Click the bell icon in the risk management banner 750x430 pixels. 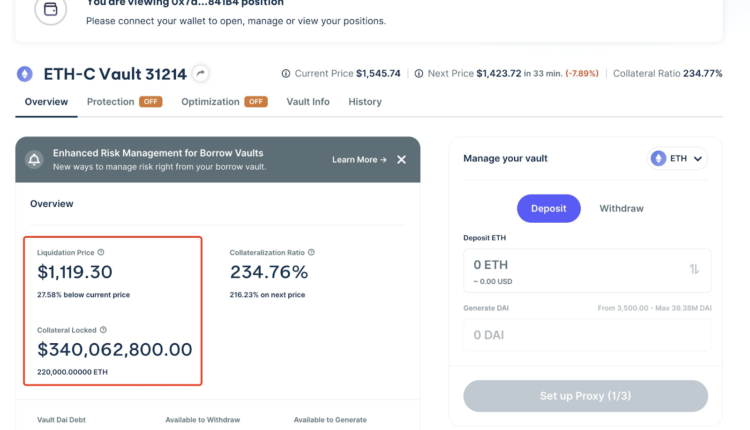point(35,159)
